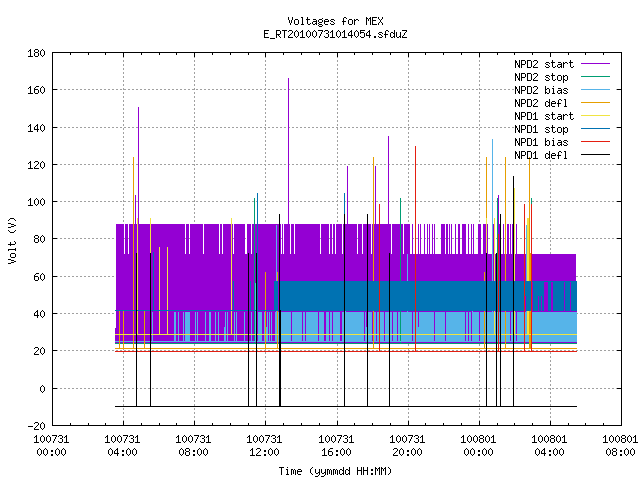640x480 pixels.
Task: Click the orange line sample for NPD2 defl
Action: [595, 103]
